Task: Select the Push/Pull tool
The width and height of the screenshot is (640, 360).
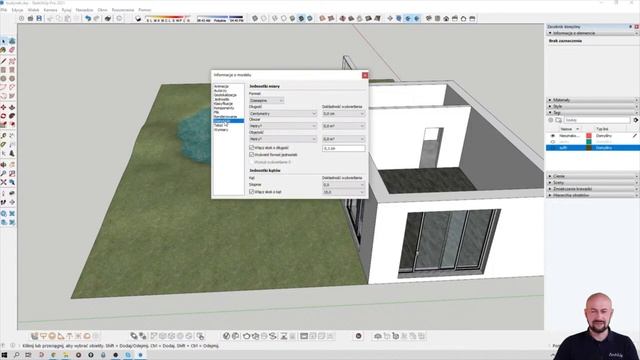Action: click(12, 107)
